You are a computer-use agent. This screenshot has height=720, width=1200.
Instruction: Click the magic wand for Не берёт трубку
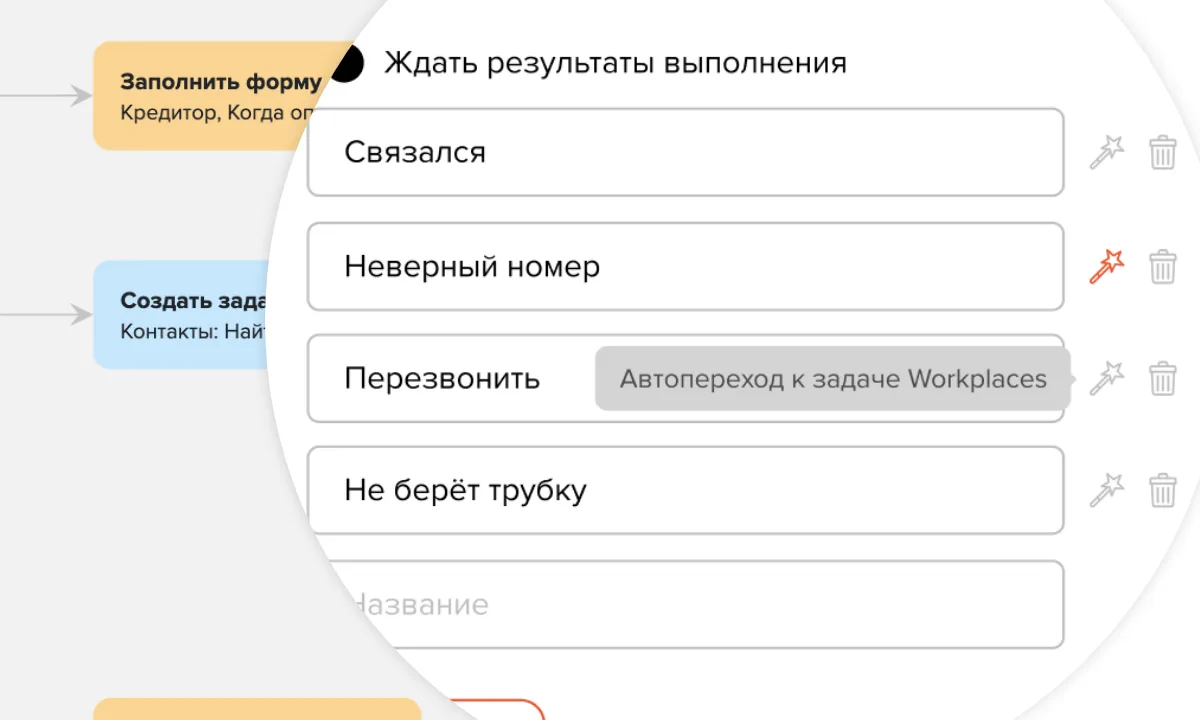[x=1107, y=491]
